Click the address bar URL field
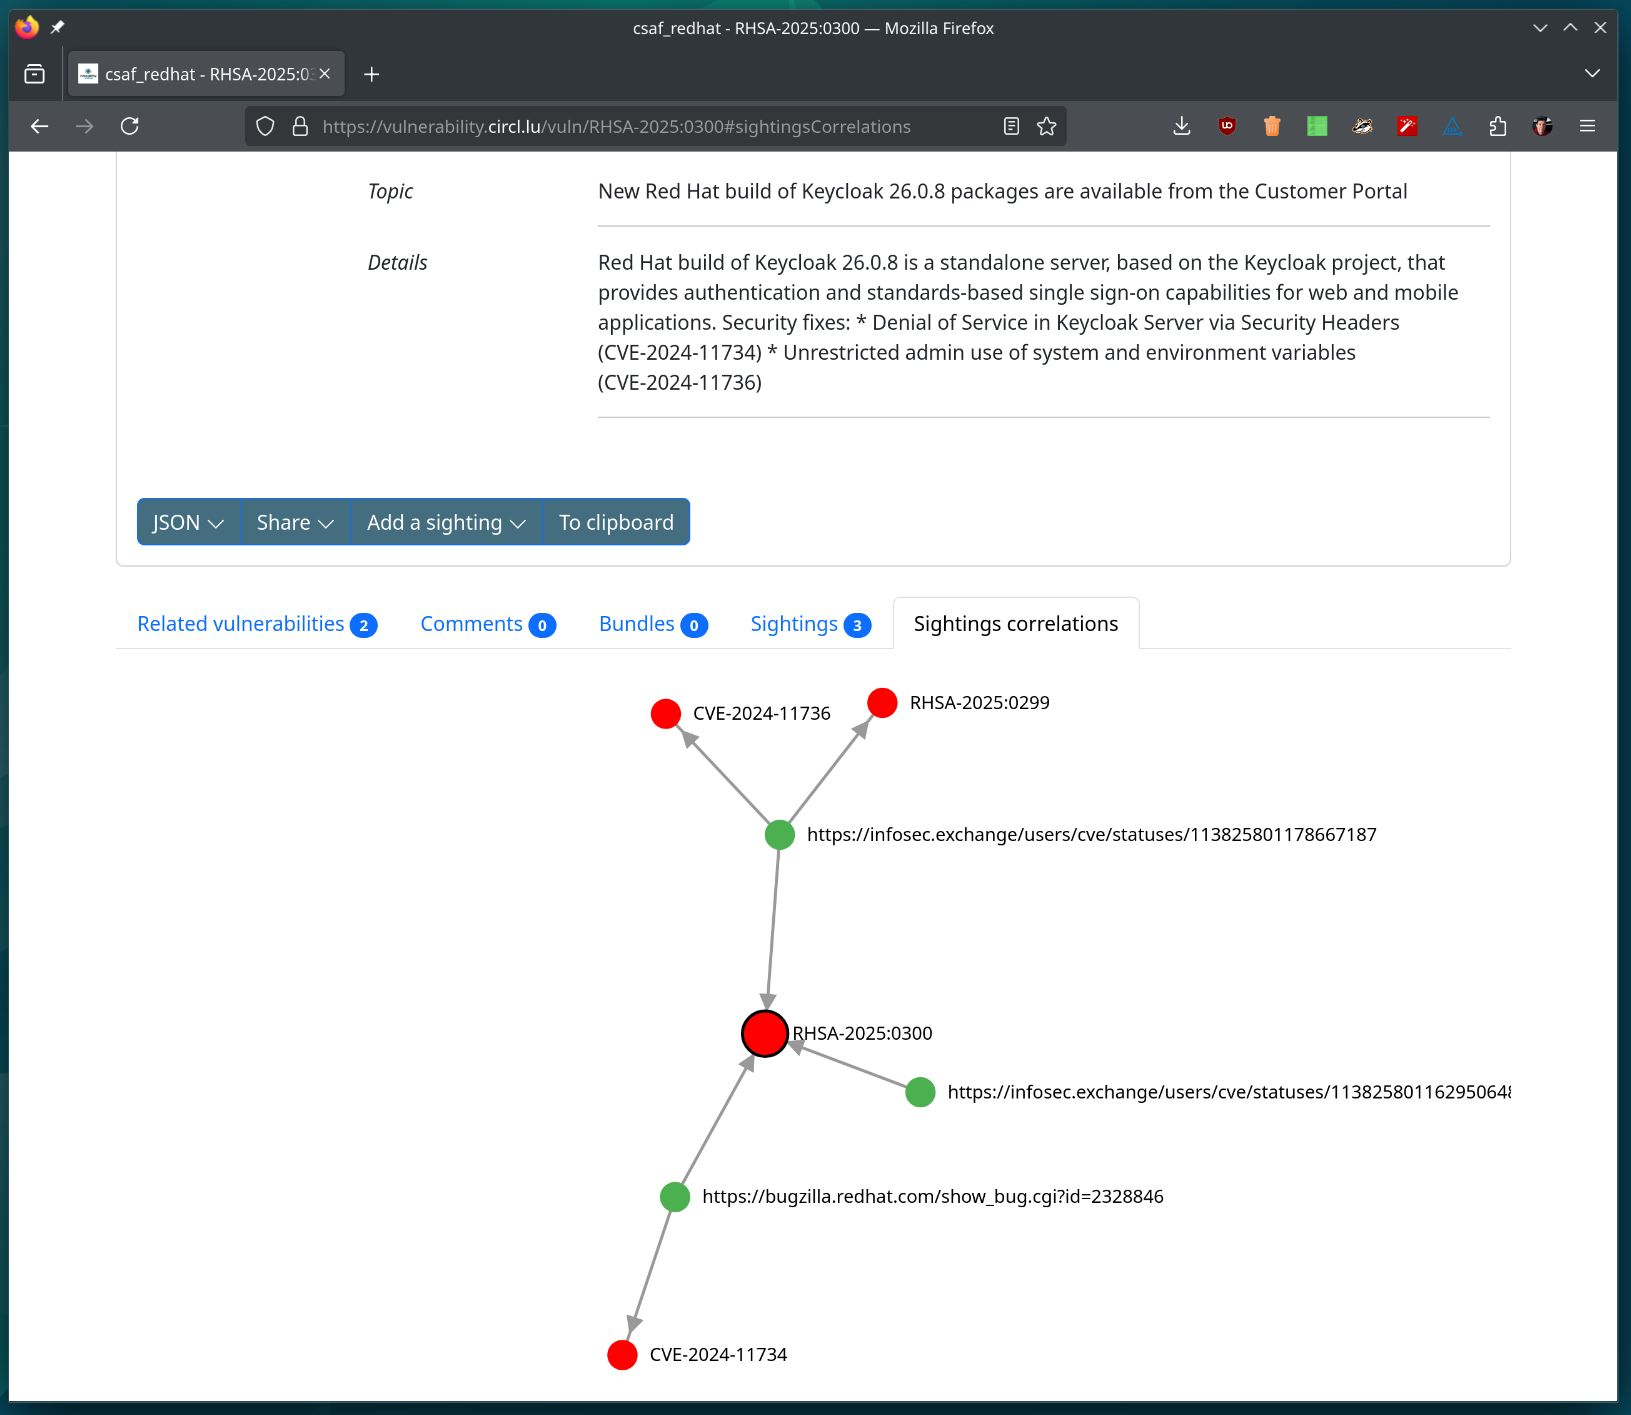The height and width of the screenshot is (1415, 1631). 640,127
